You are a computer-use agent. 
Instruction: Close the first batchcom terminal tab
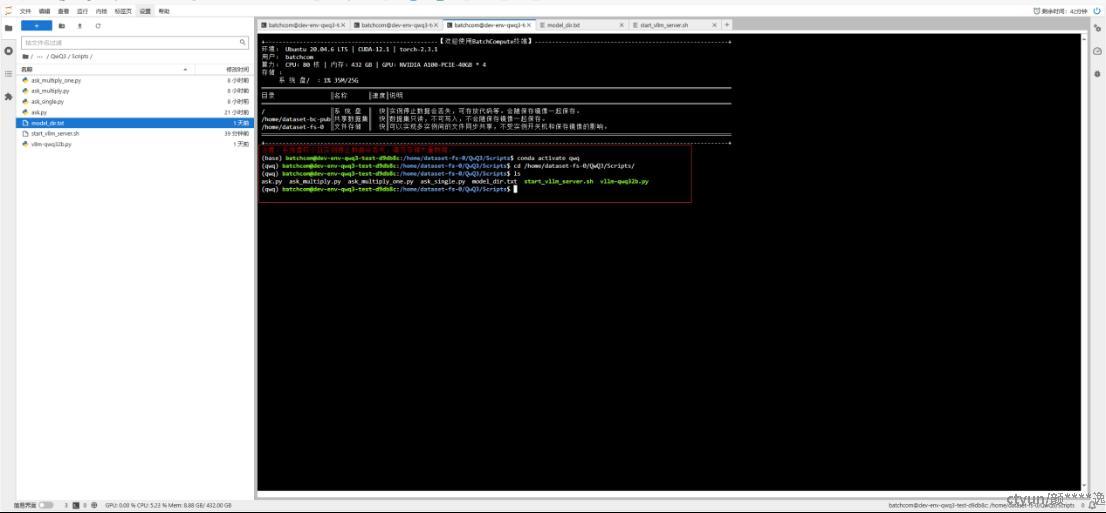(344, 25)
